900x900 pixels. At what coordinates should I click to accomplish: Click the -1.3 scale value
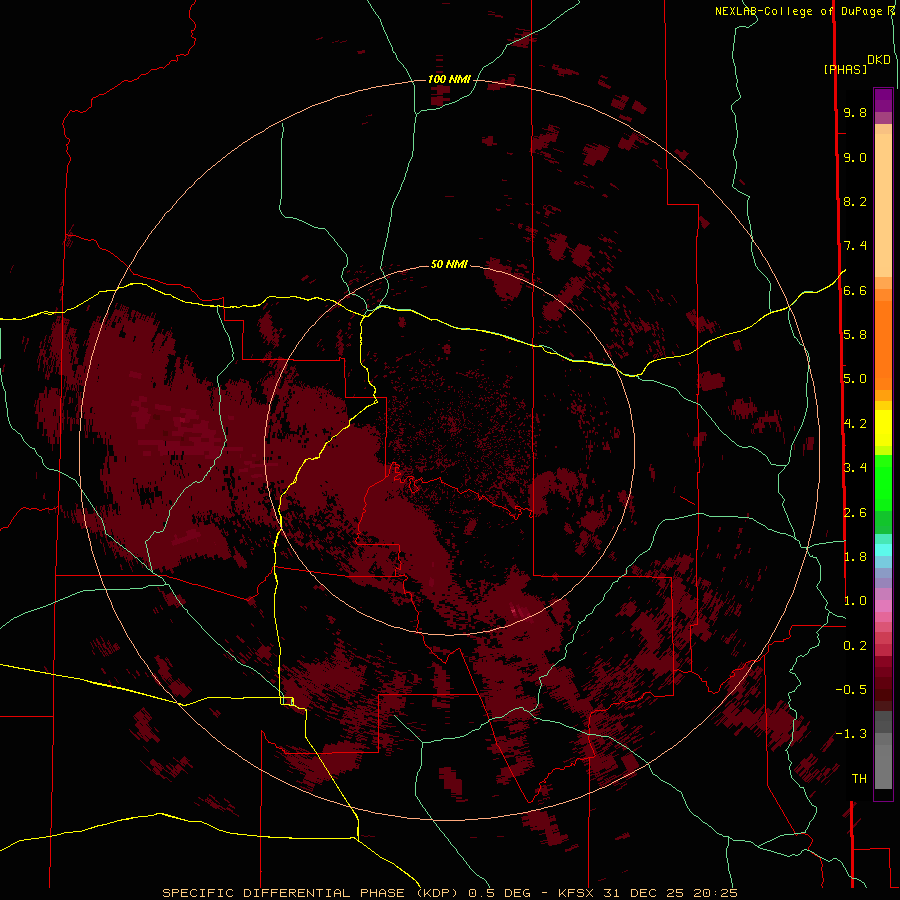(x=851, y=734)
